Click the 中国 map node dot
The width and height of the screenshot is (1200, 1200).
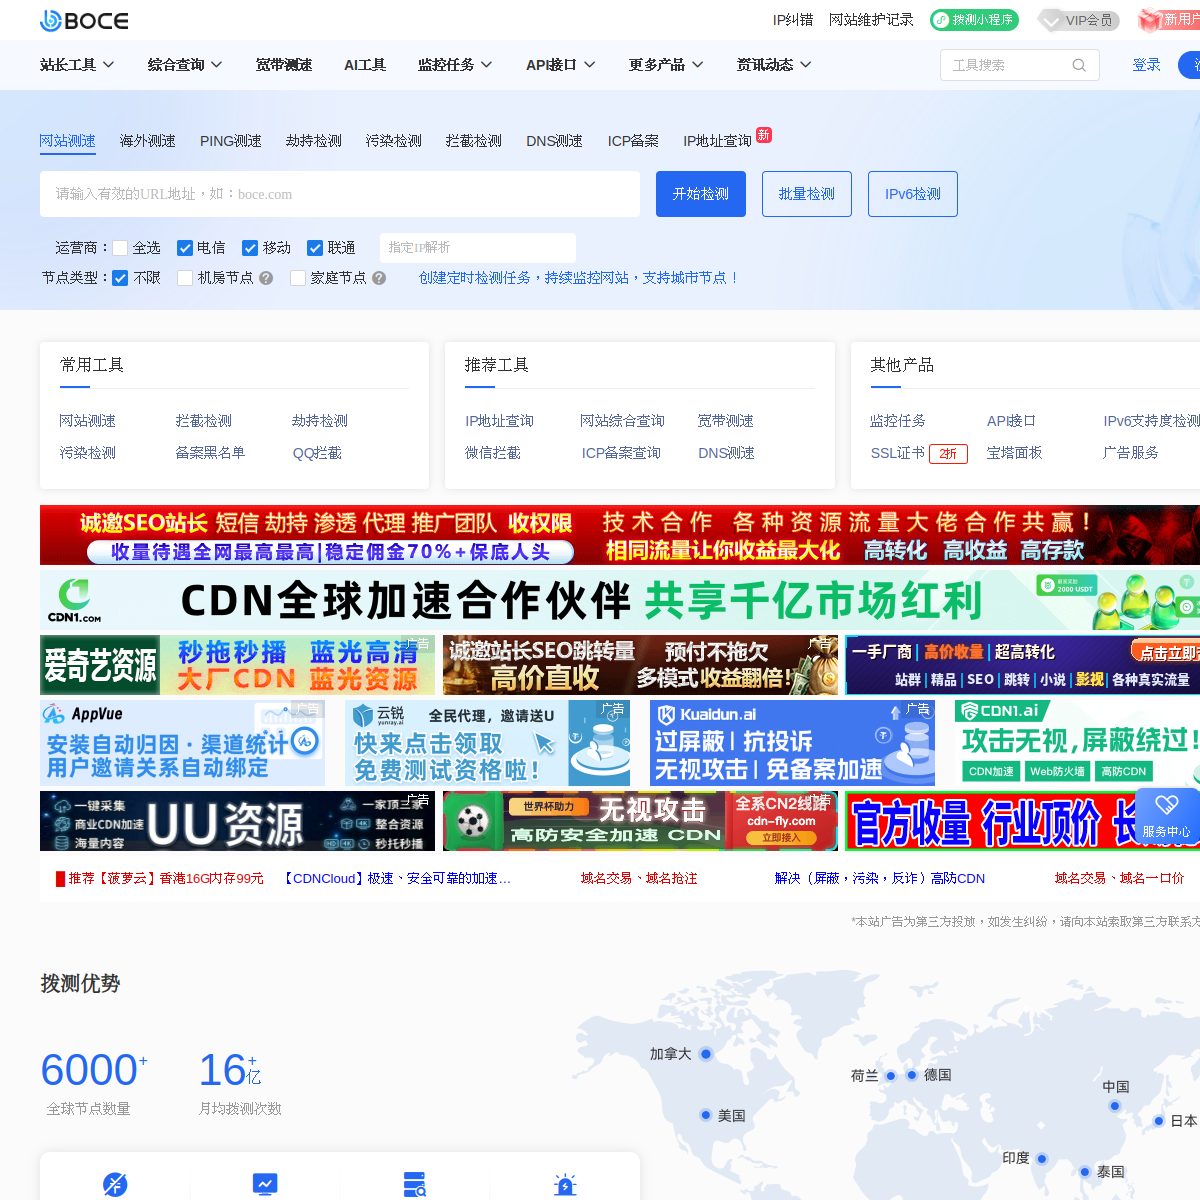tap(1115, 1106)
